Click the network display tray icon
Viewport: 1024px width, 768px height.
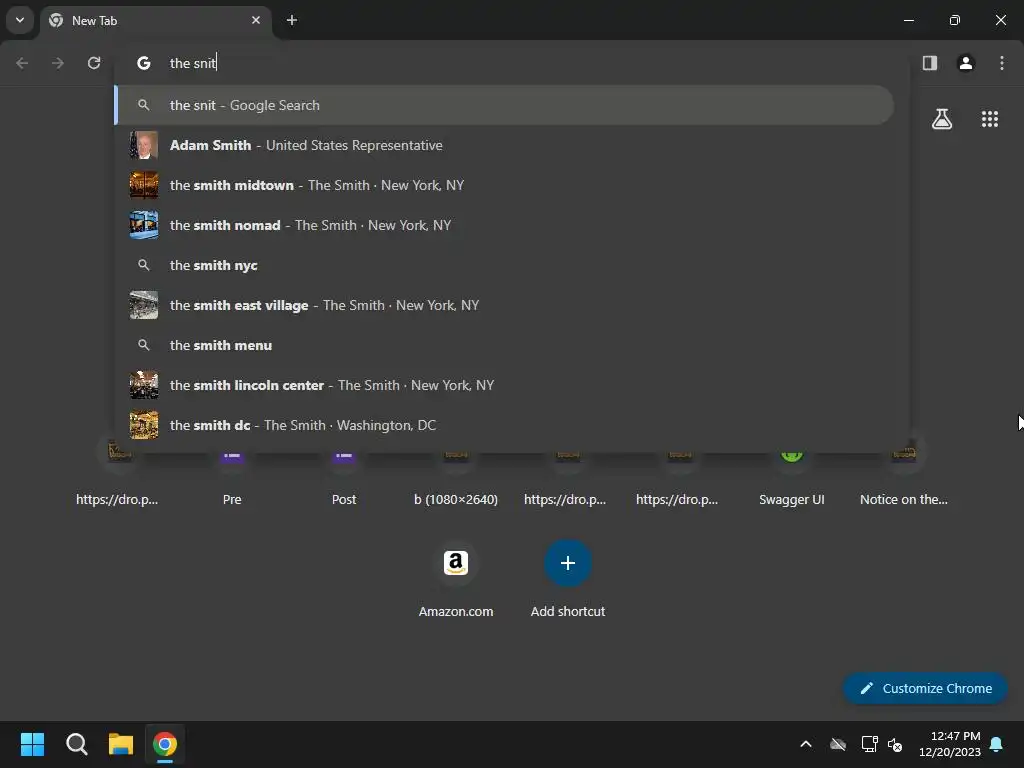(x=869, y=744)
